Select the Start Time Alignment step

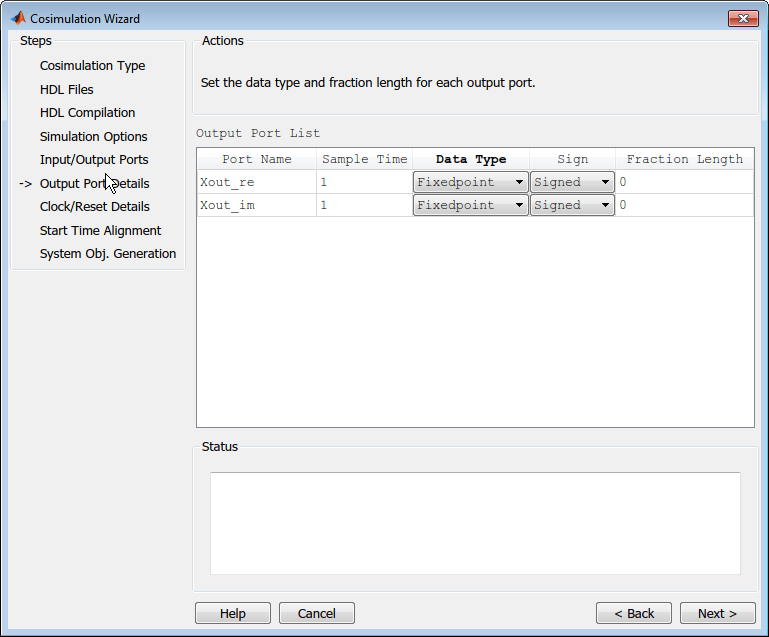click(100, 230)
